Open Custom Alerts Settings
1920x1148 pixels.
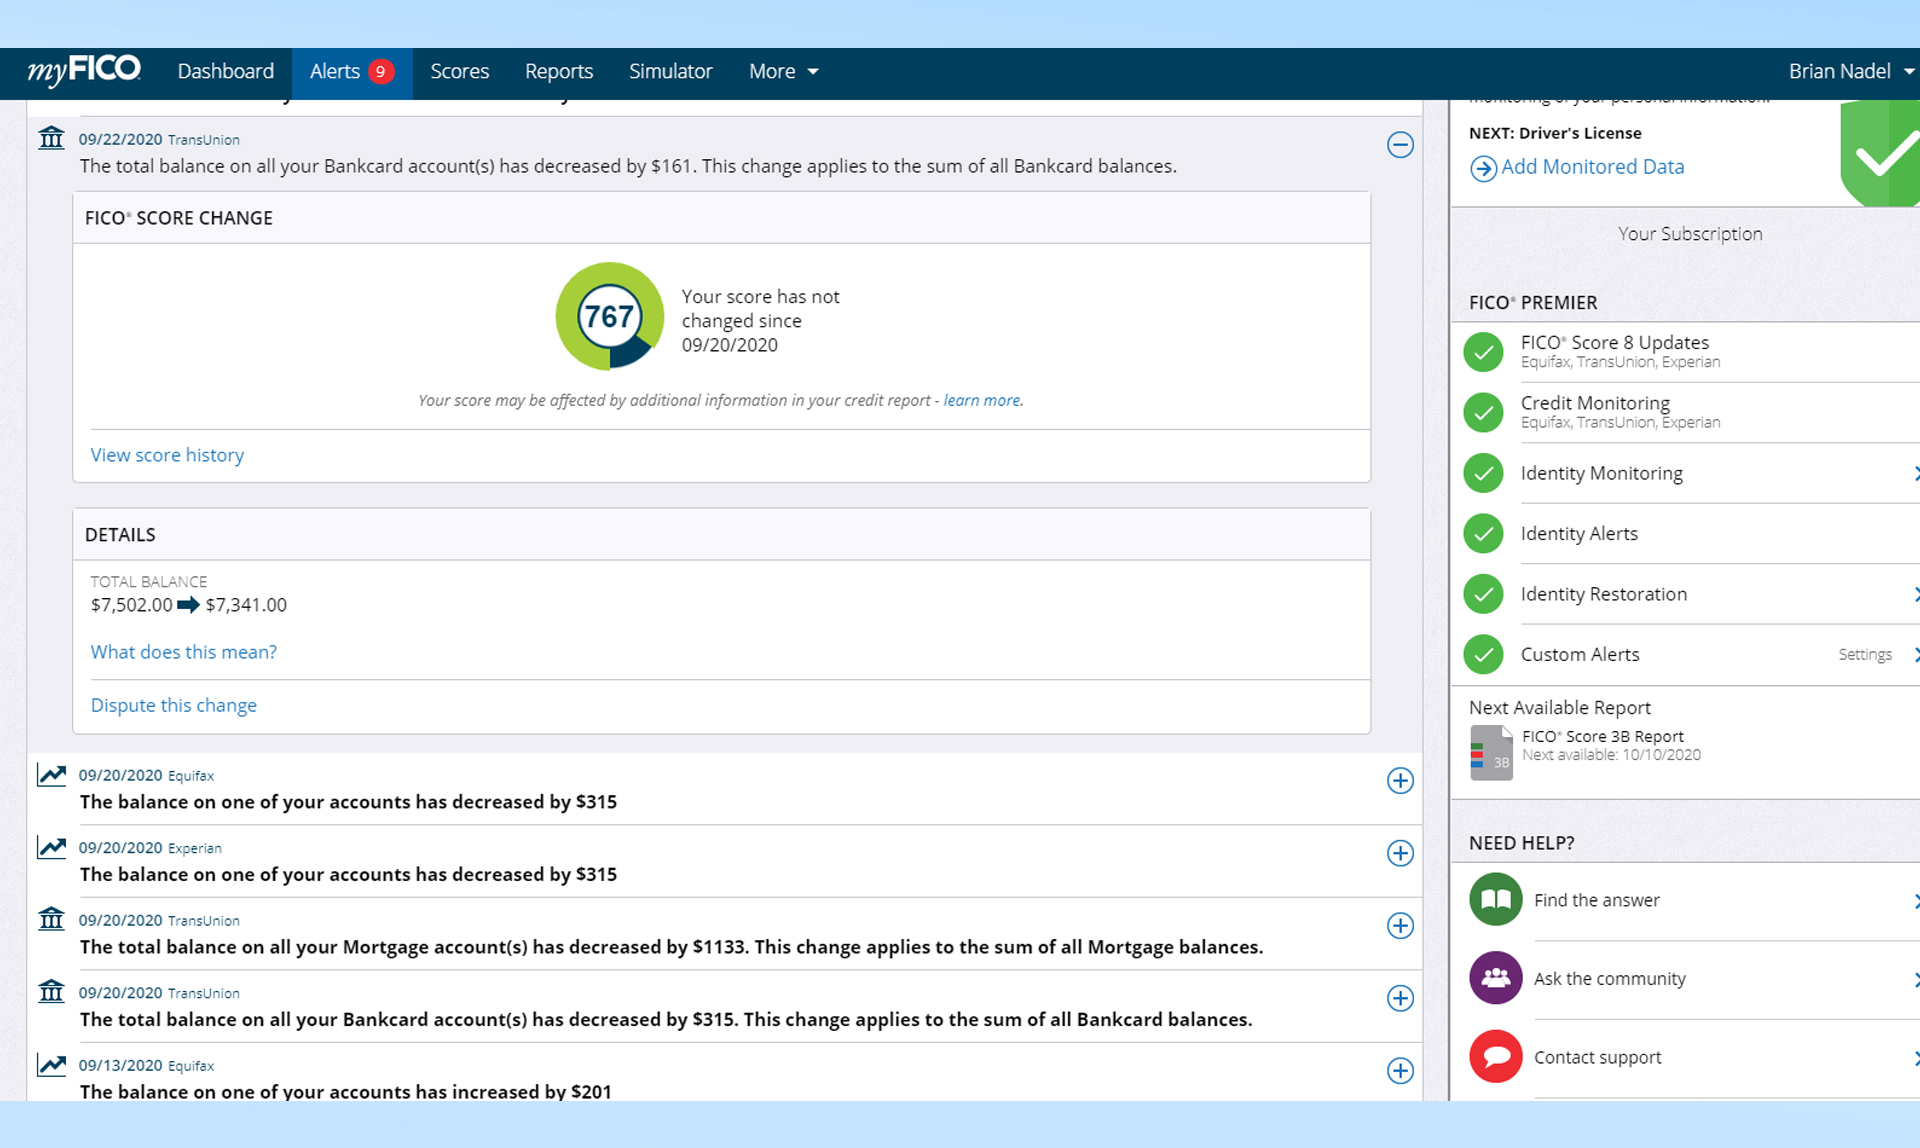(1864, 654)
